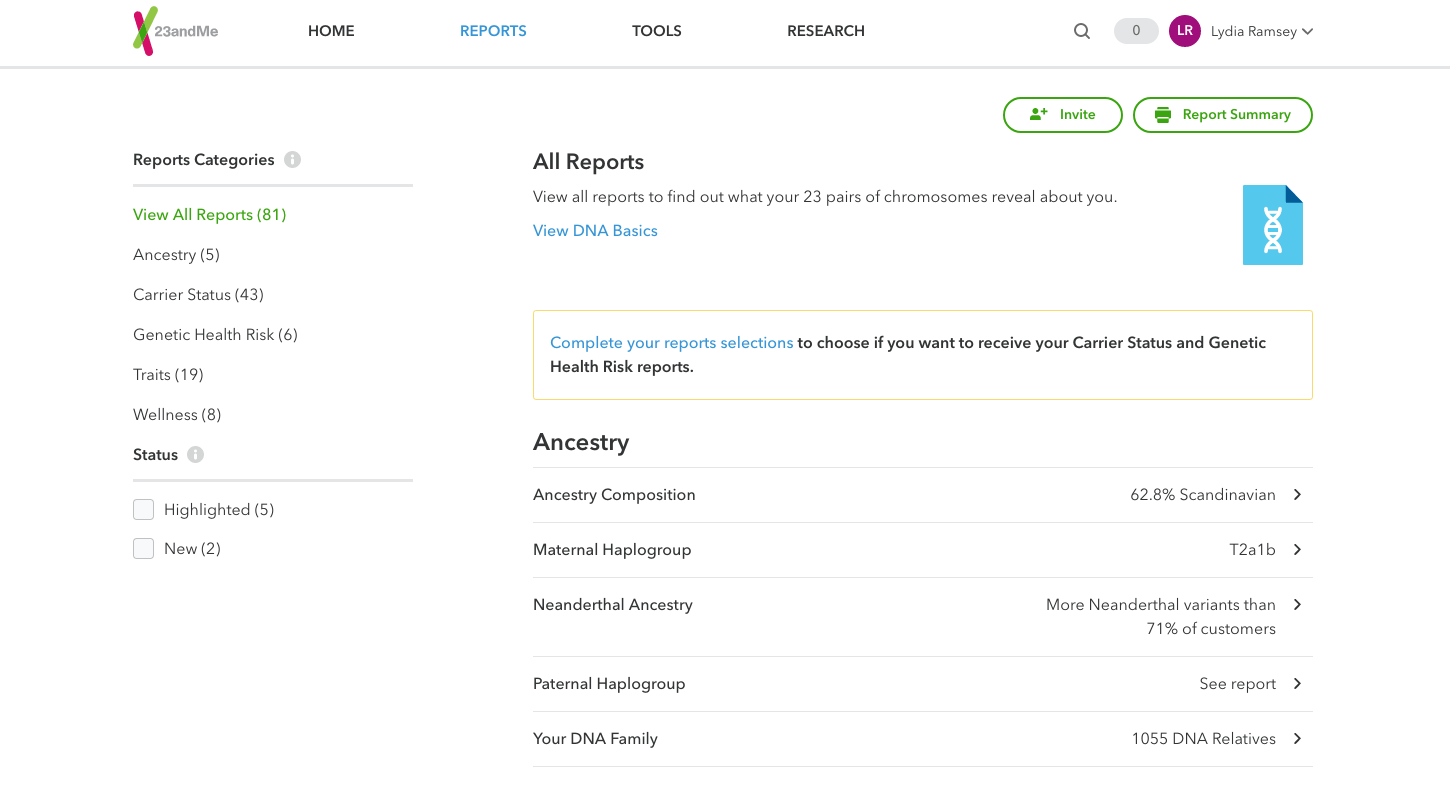Screen dimensions: 1450x794
Task: Filter by Carrier Status (43) category
Action: (198, 295)
